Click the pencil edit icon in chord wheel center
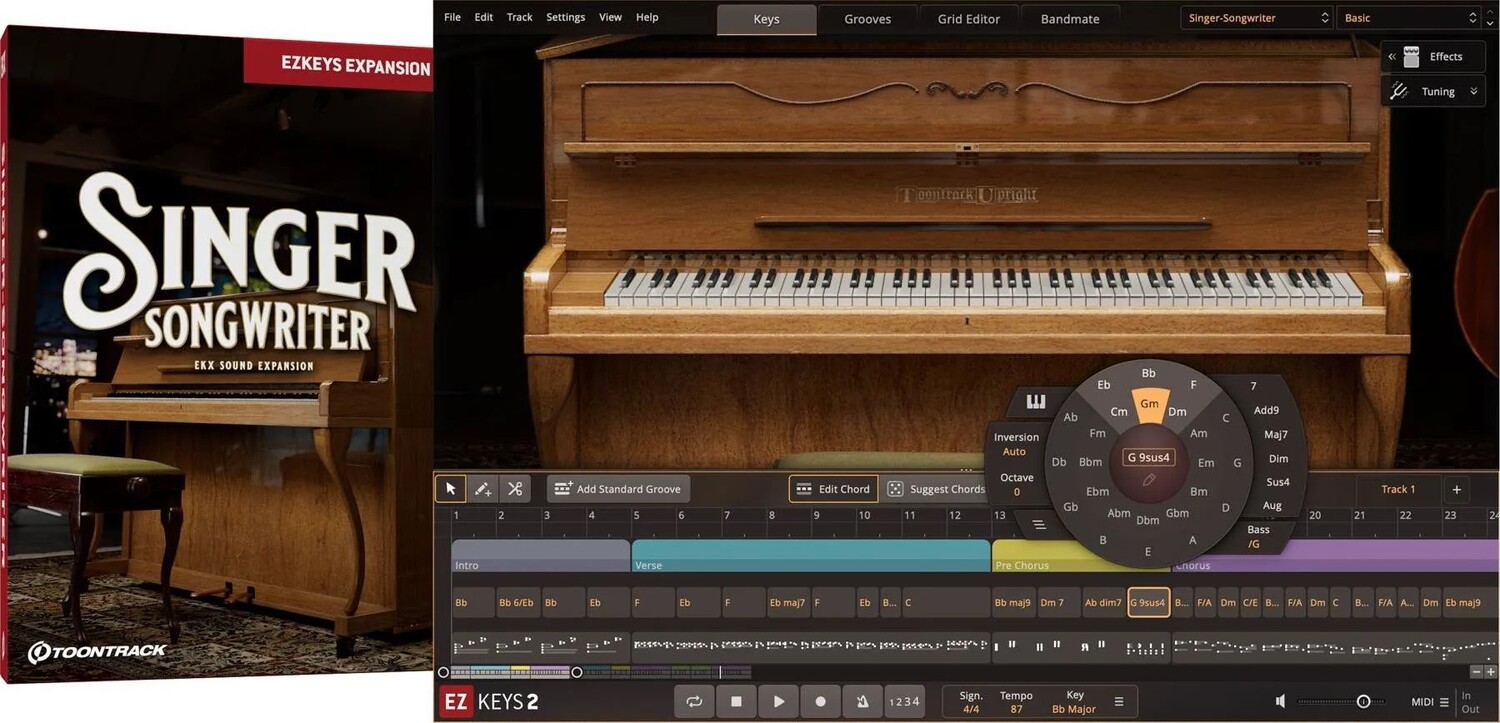The image size is (1500, 723). 1149,481
